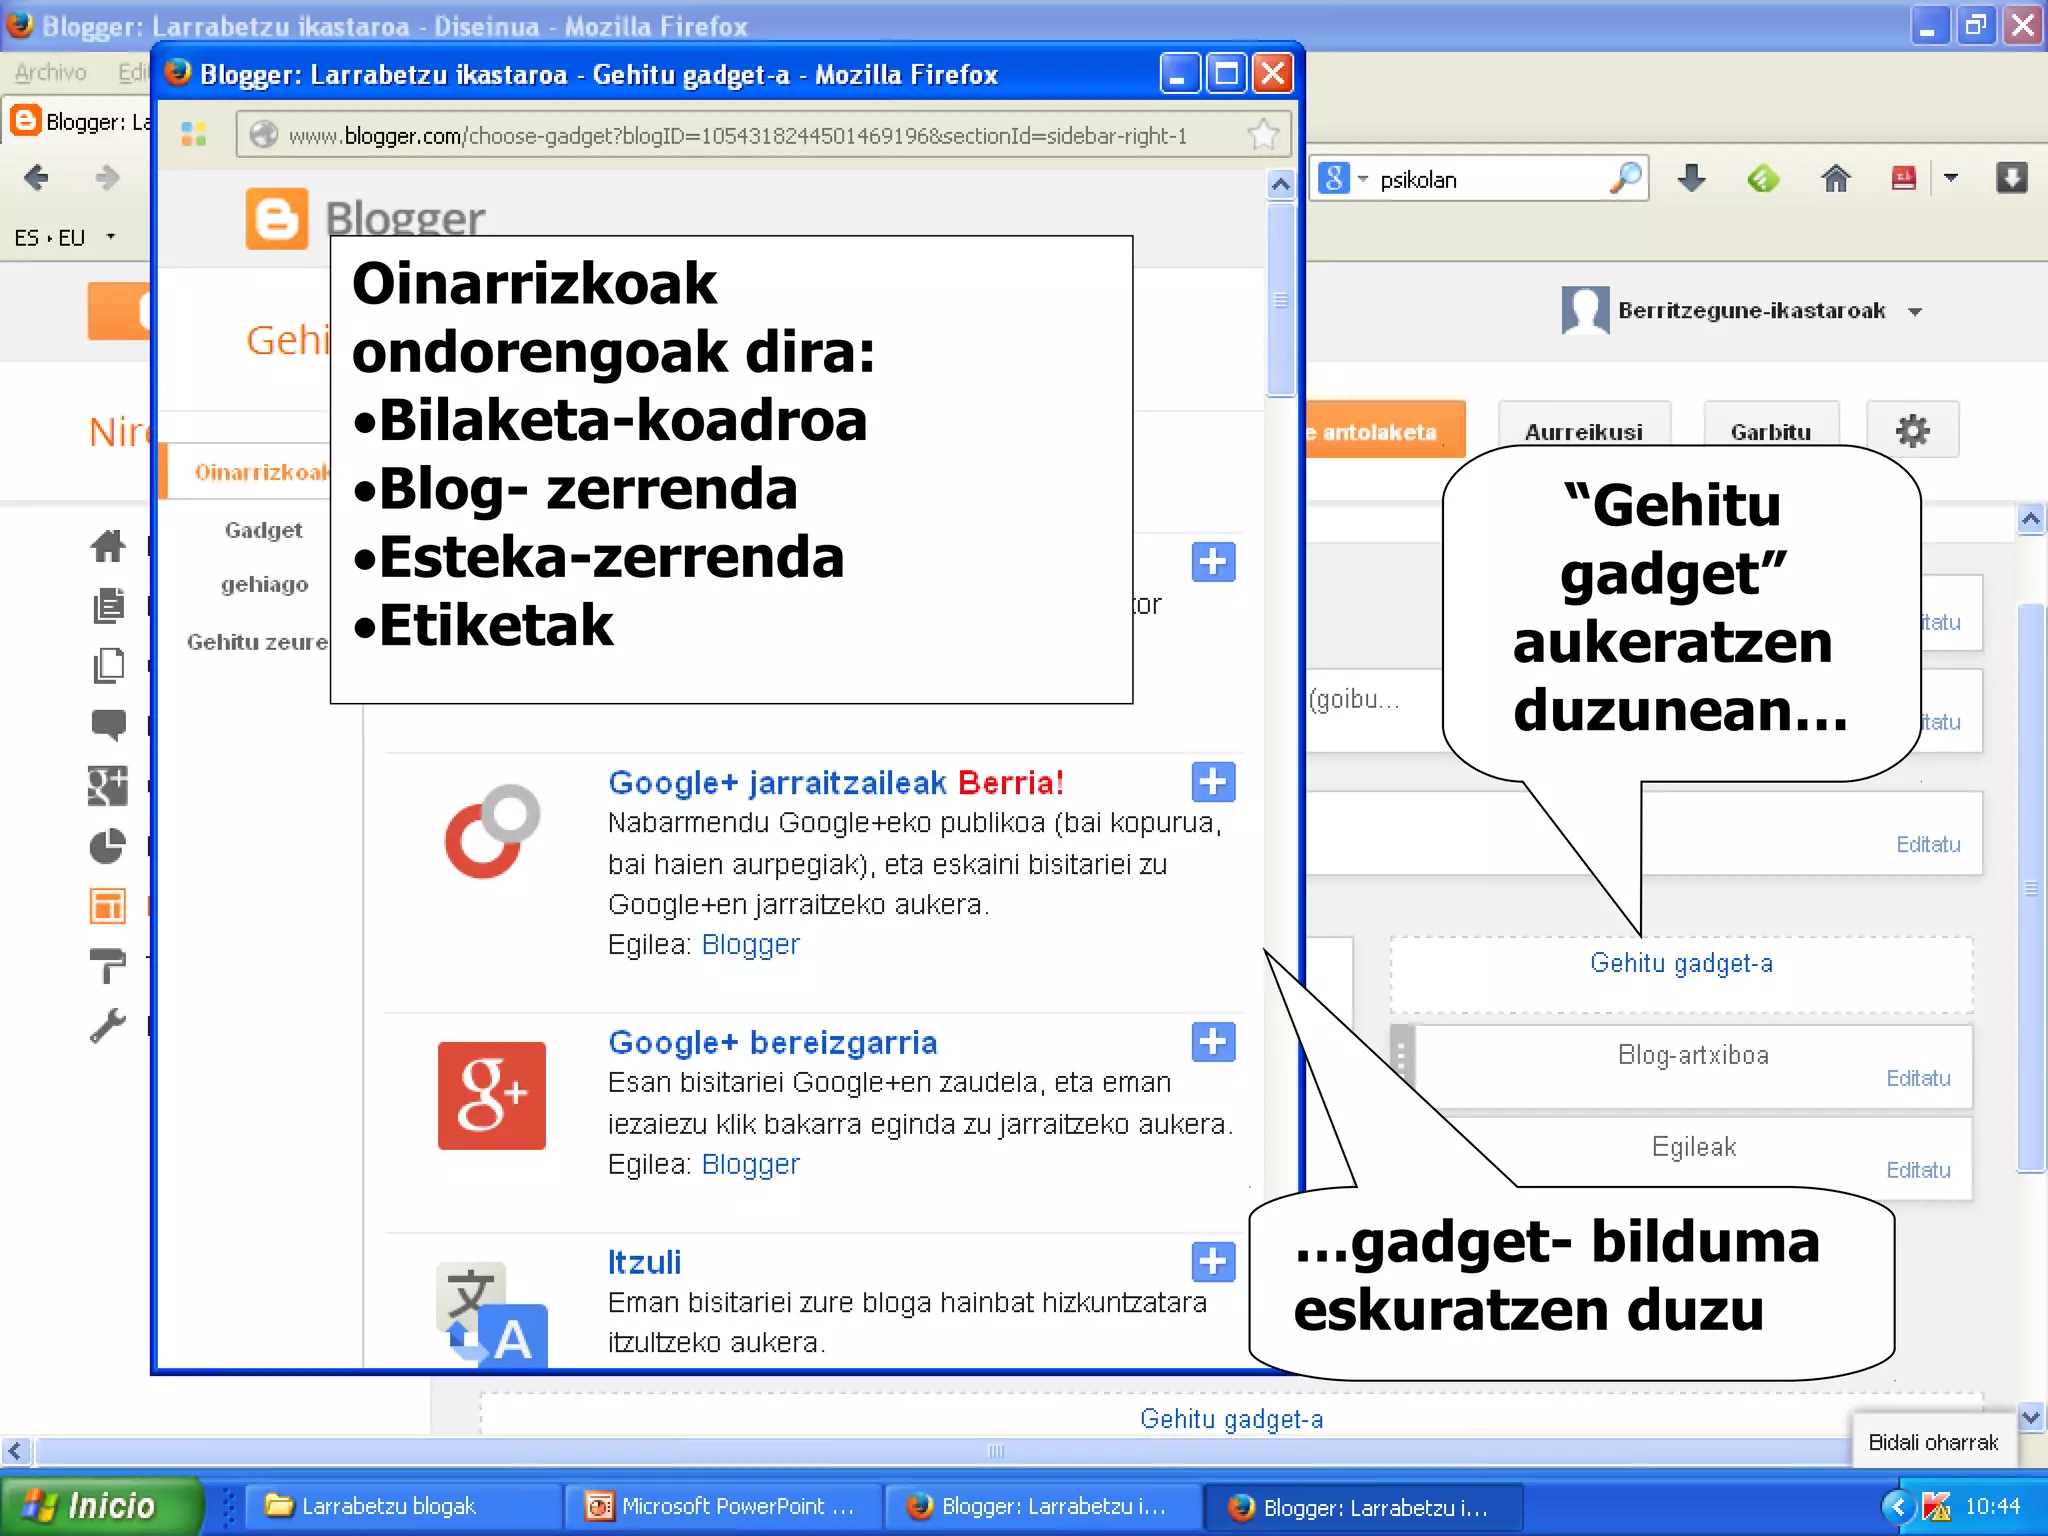Click the search magnifier icon
Screen dimensions: 2048x1536
tap(1625, 179)
